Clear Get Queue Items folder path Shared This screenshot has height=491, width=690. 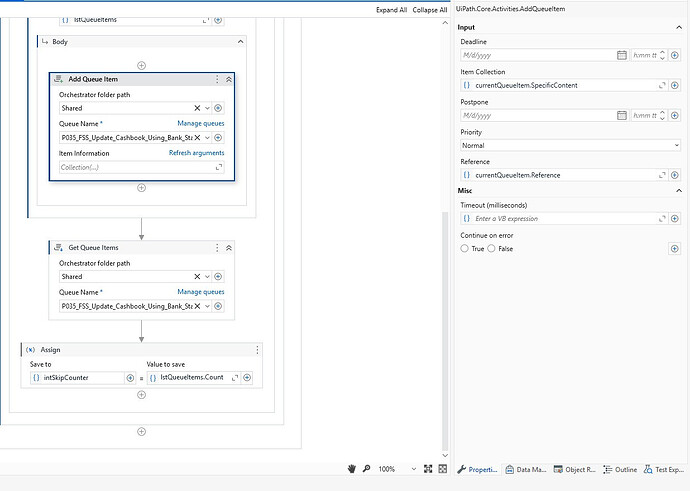[197, 276]
